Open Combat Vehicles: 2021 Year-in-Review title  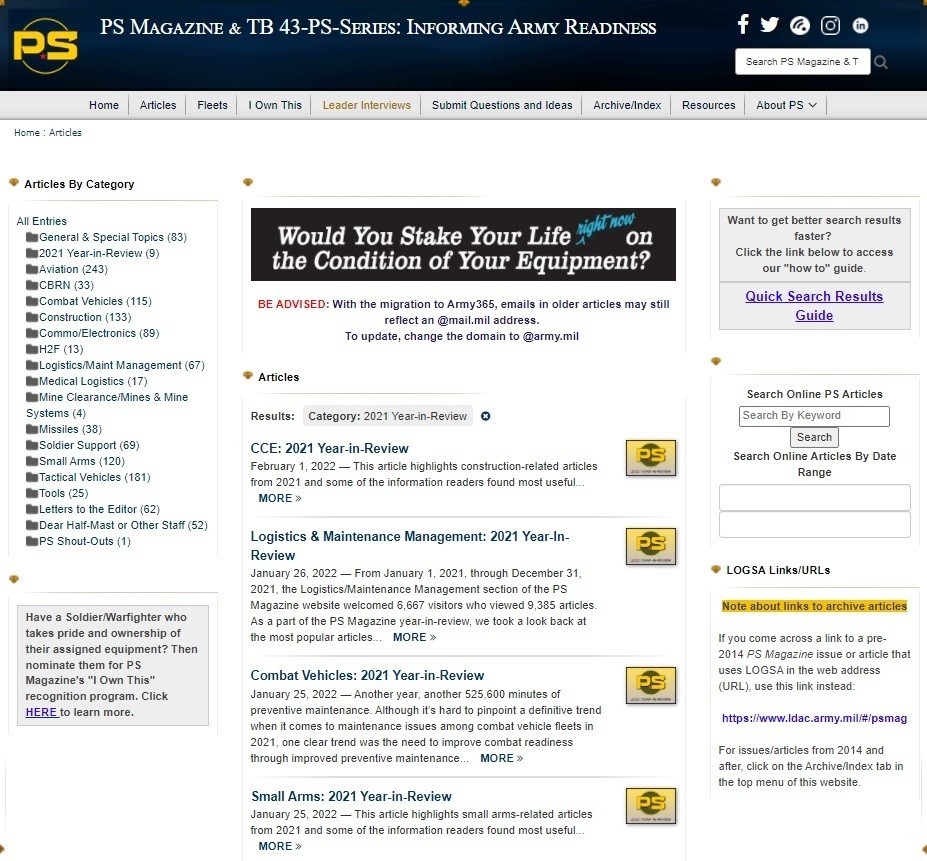pyautogui.click(x=367, y=675)
